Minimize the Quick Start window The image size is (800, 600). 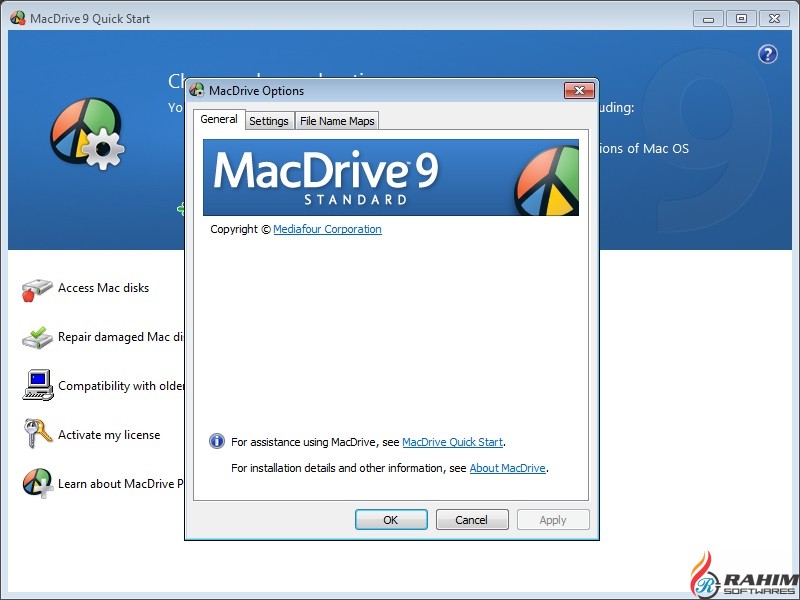coord(708,19)
